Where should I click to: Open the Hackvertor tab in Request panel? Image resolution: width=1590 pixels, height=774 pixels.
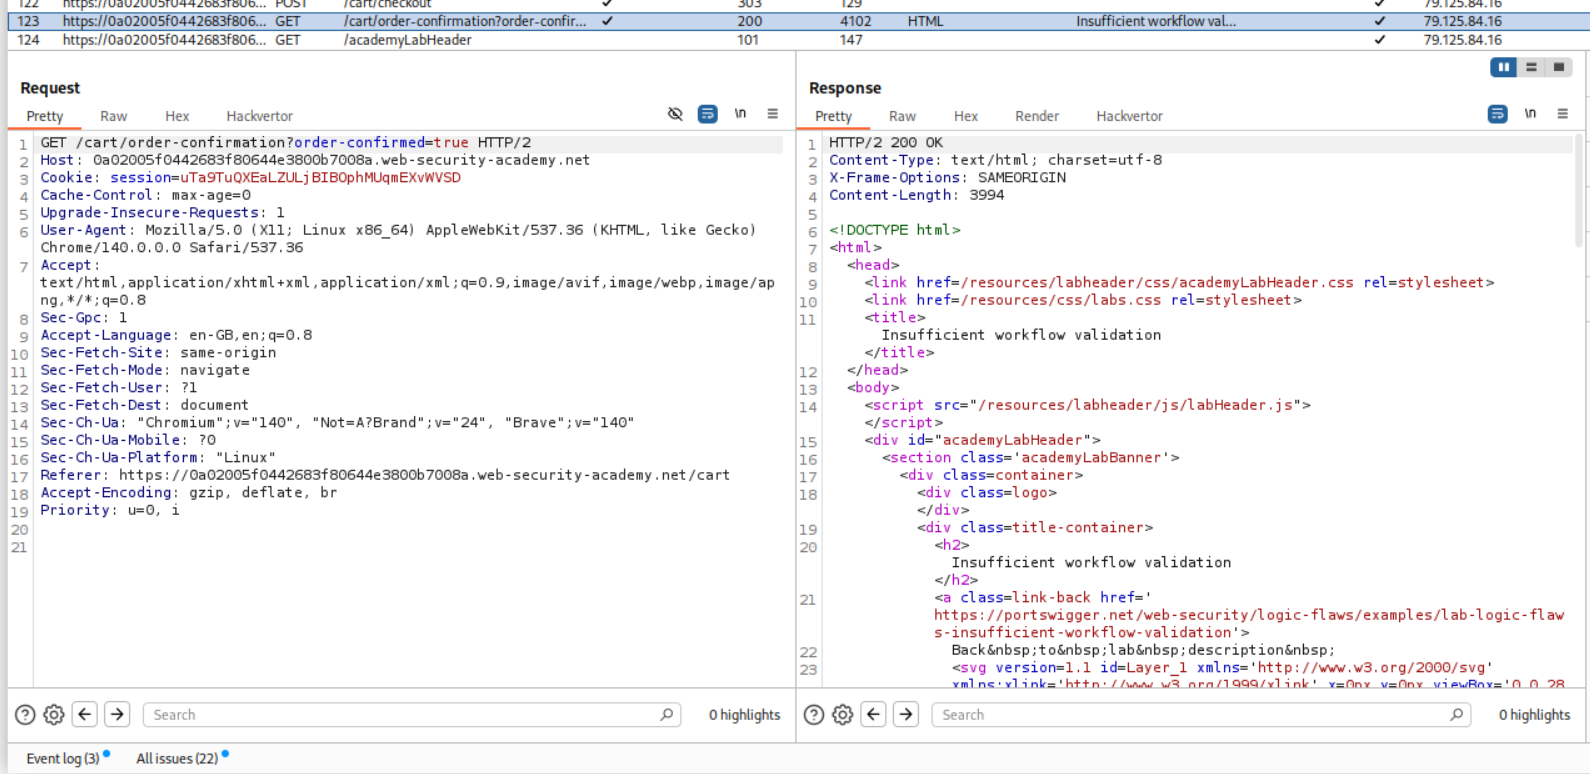259,116
